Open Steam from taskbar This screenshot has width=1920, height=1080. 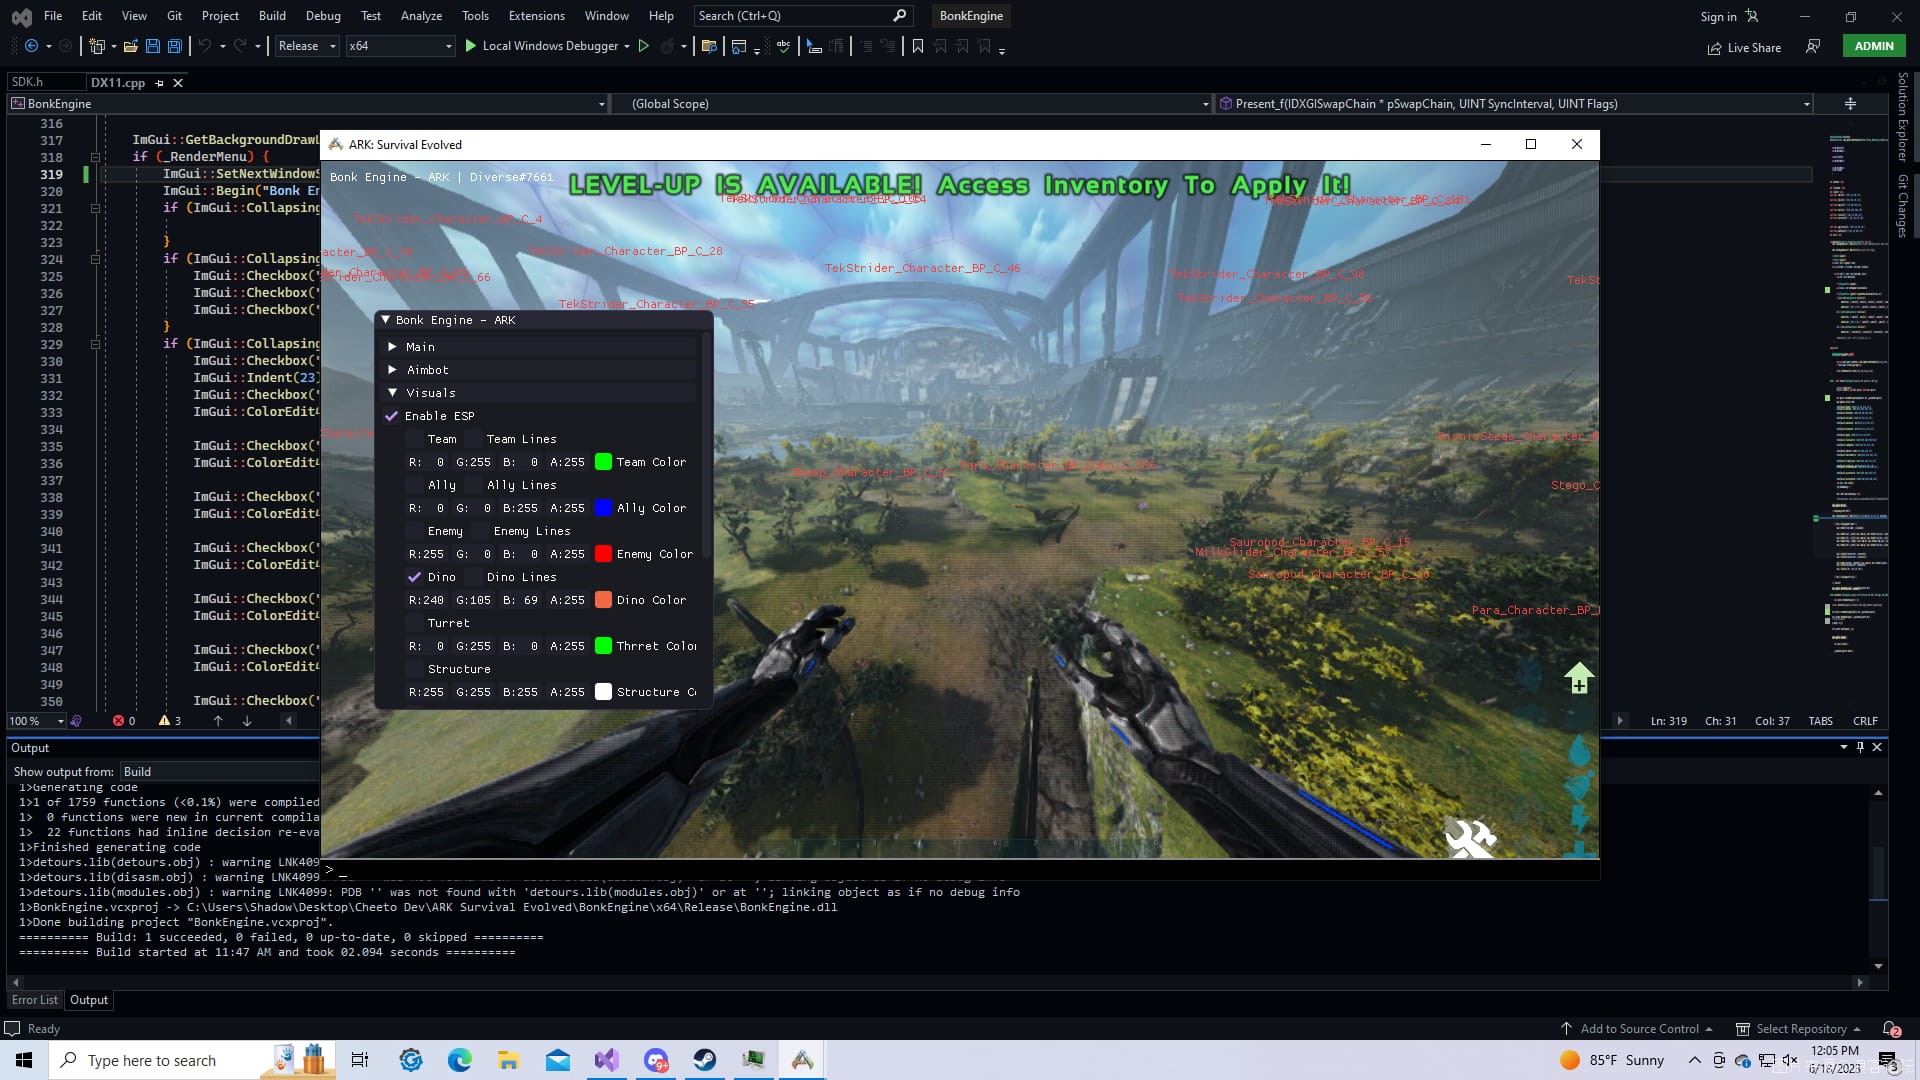pos(704,1060)
